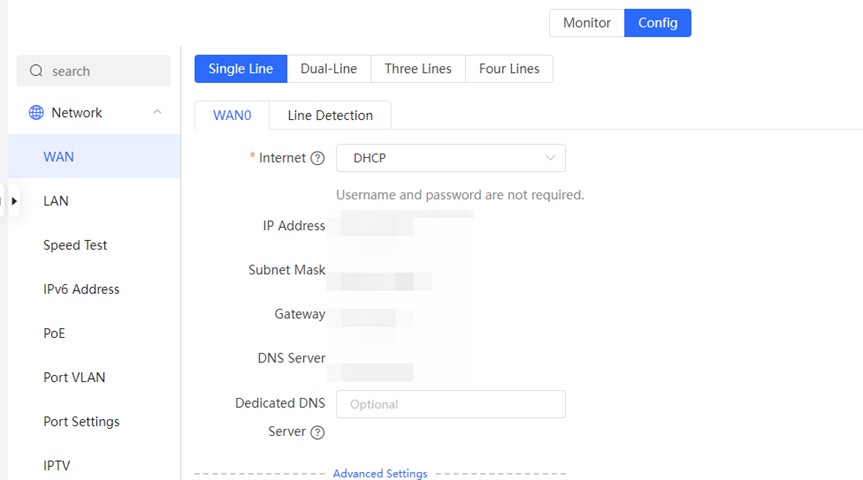Choose the Dual-Line option
This screenshot has height=480, width=863.
pyautogui.click(x=329, y=68)
